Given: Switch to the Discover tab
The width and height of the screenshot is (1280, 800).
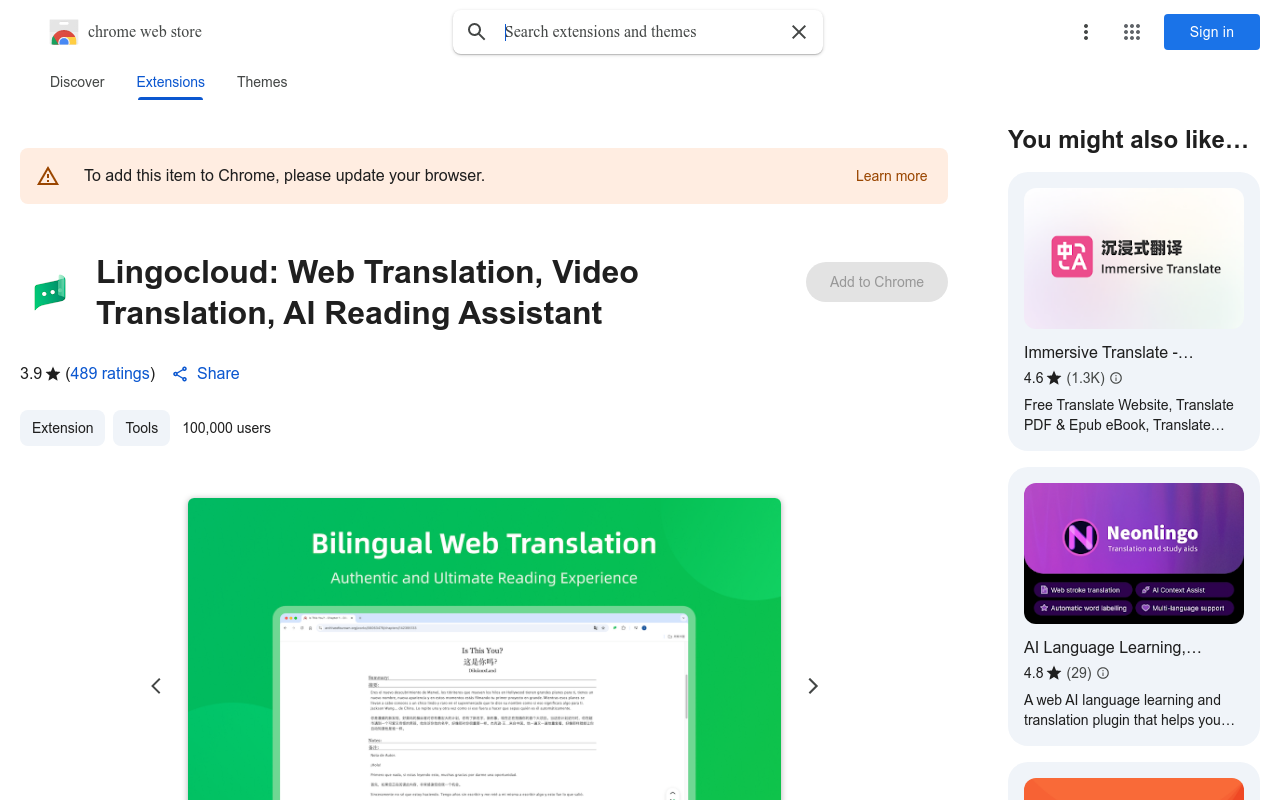Looking at the screenshot, I should pyautogui.click(x=77, y=82).
